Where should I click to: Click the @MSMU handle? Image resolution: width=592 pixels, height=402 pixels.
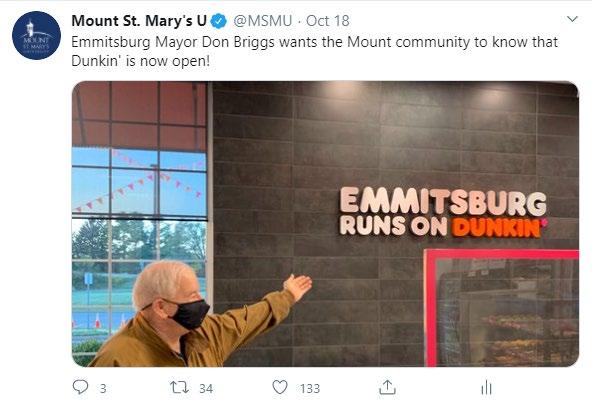(x=263, y=21)
